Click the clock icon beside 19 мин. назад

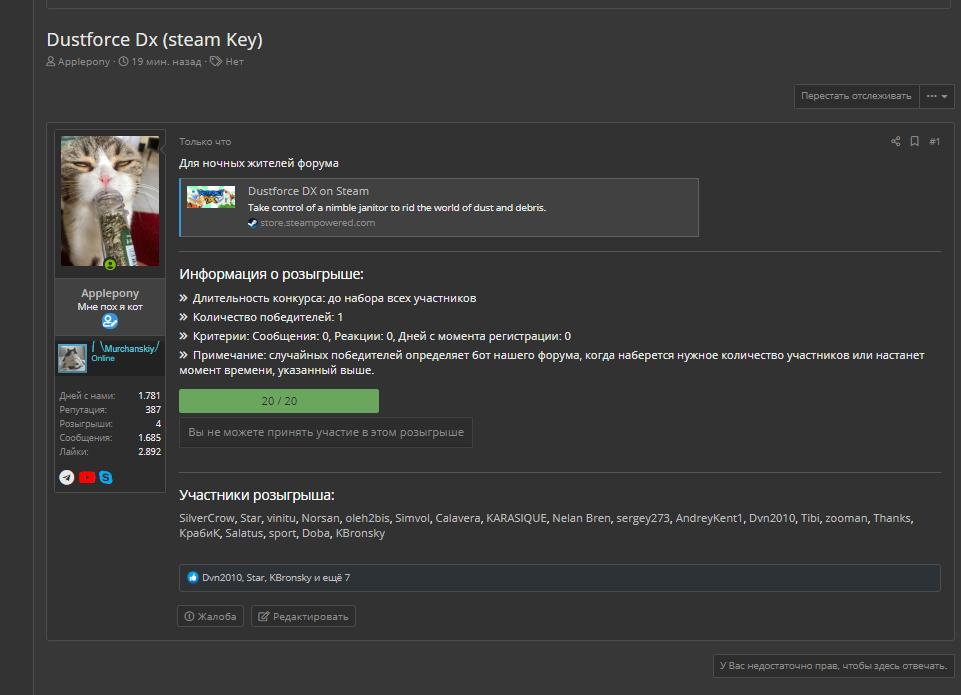[123, 61]
